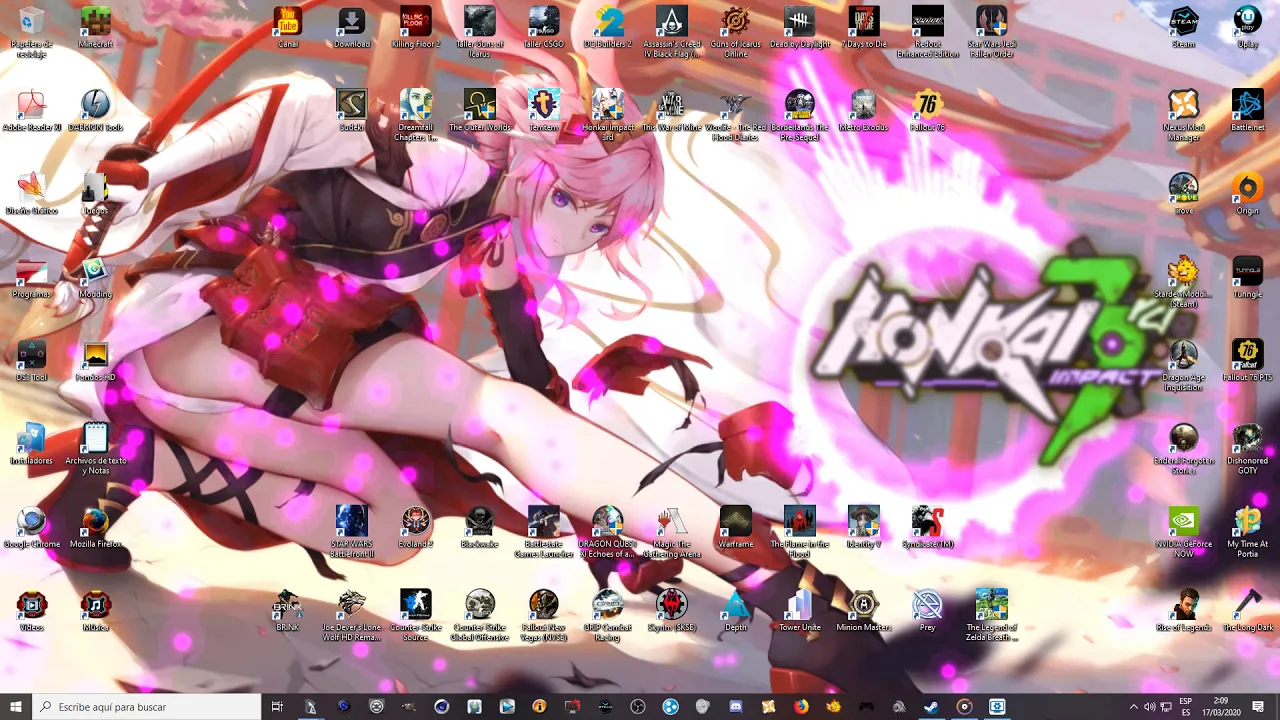The width and height of the screenshot is (1280, 720).
Task: Open the Instaladores folder icon
Action: click(32, 443)
